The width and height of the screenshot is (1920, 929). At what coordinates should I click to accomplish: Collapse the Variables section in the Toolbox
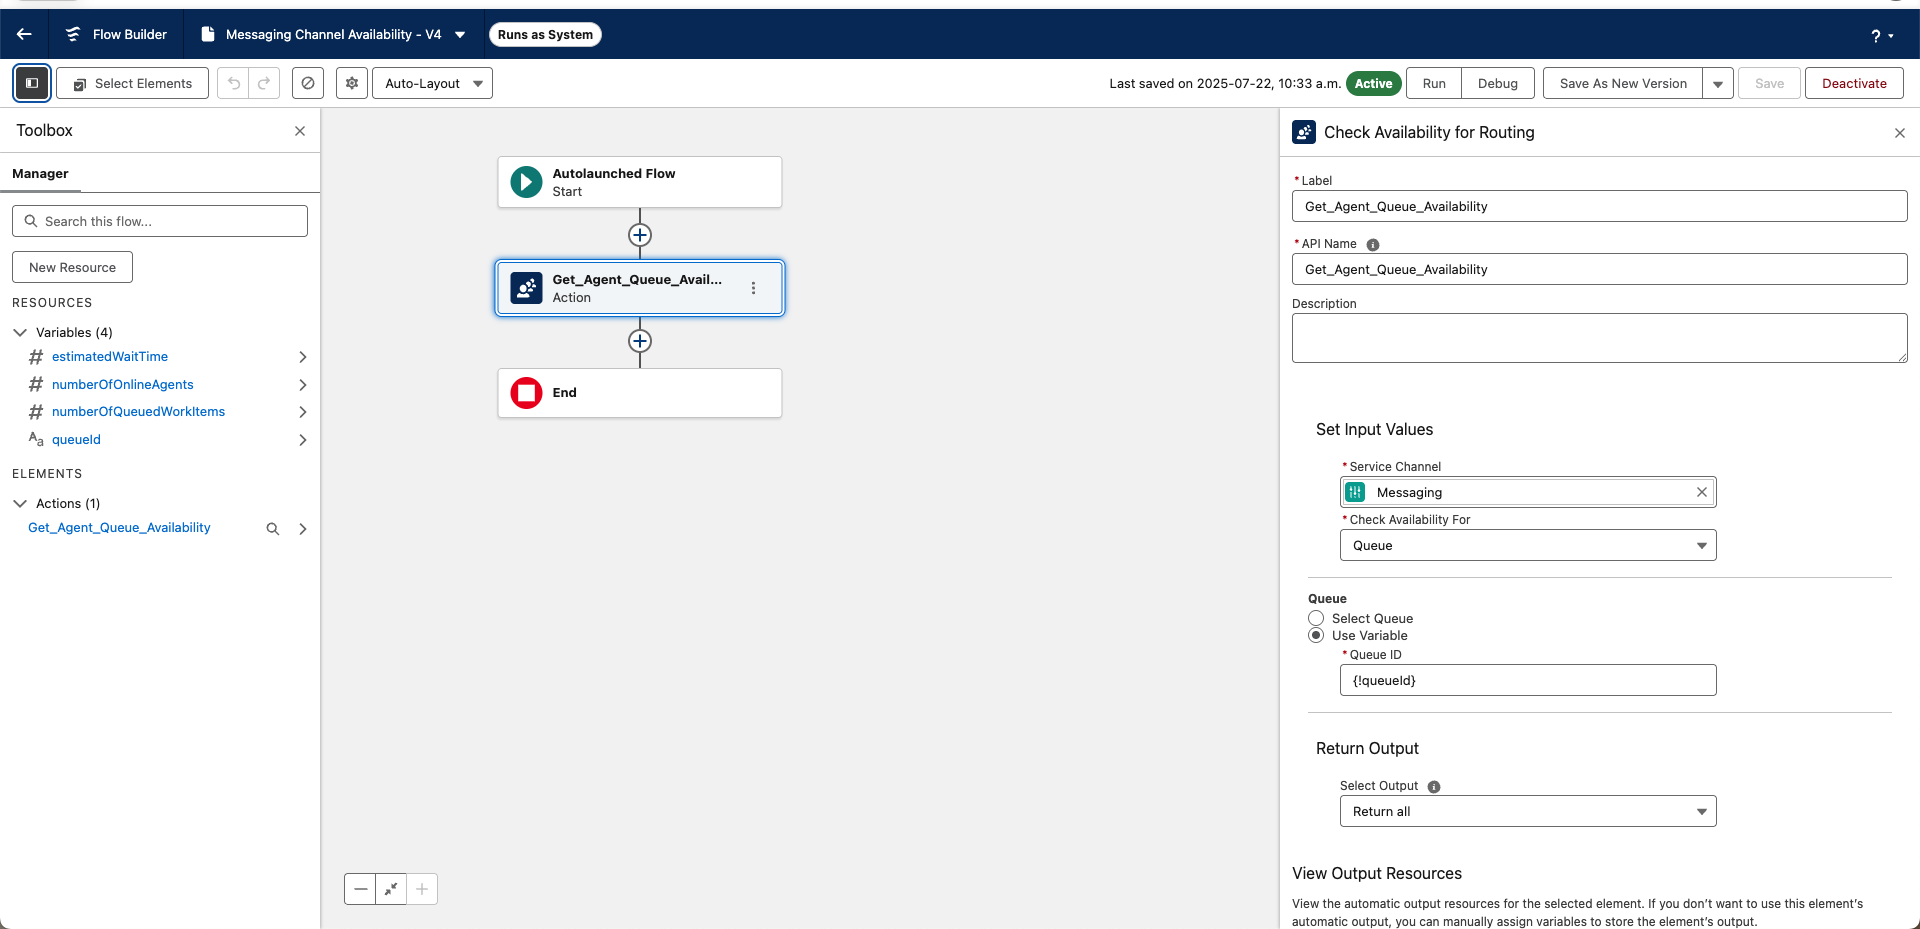click(19, 331)
